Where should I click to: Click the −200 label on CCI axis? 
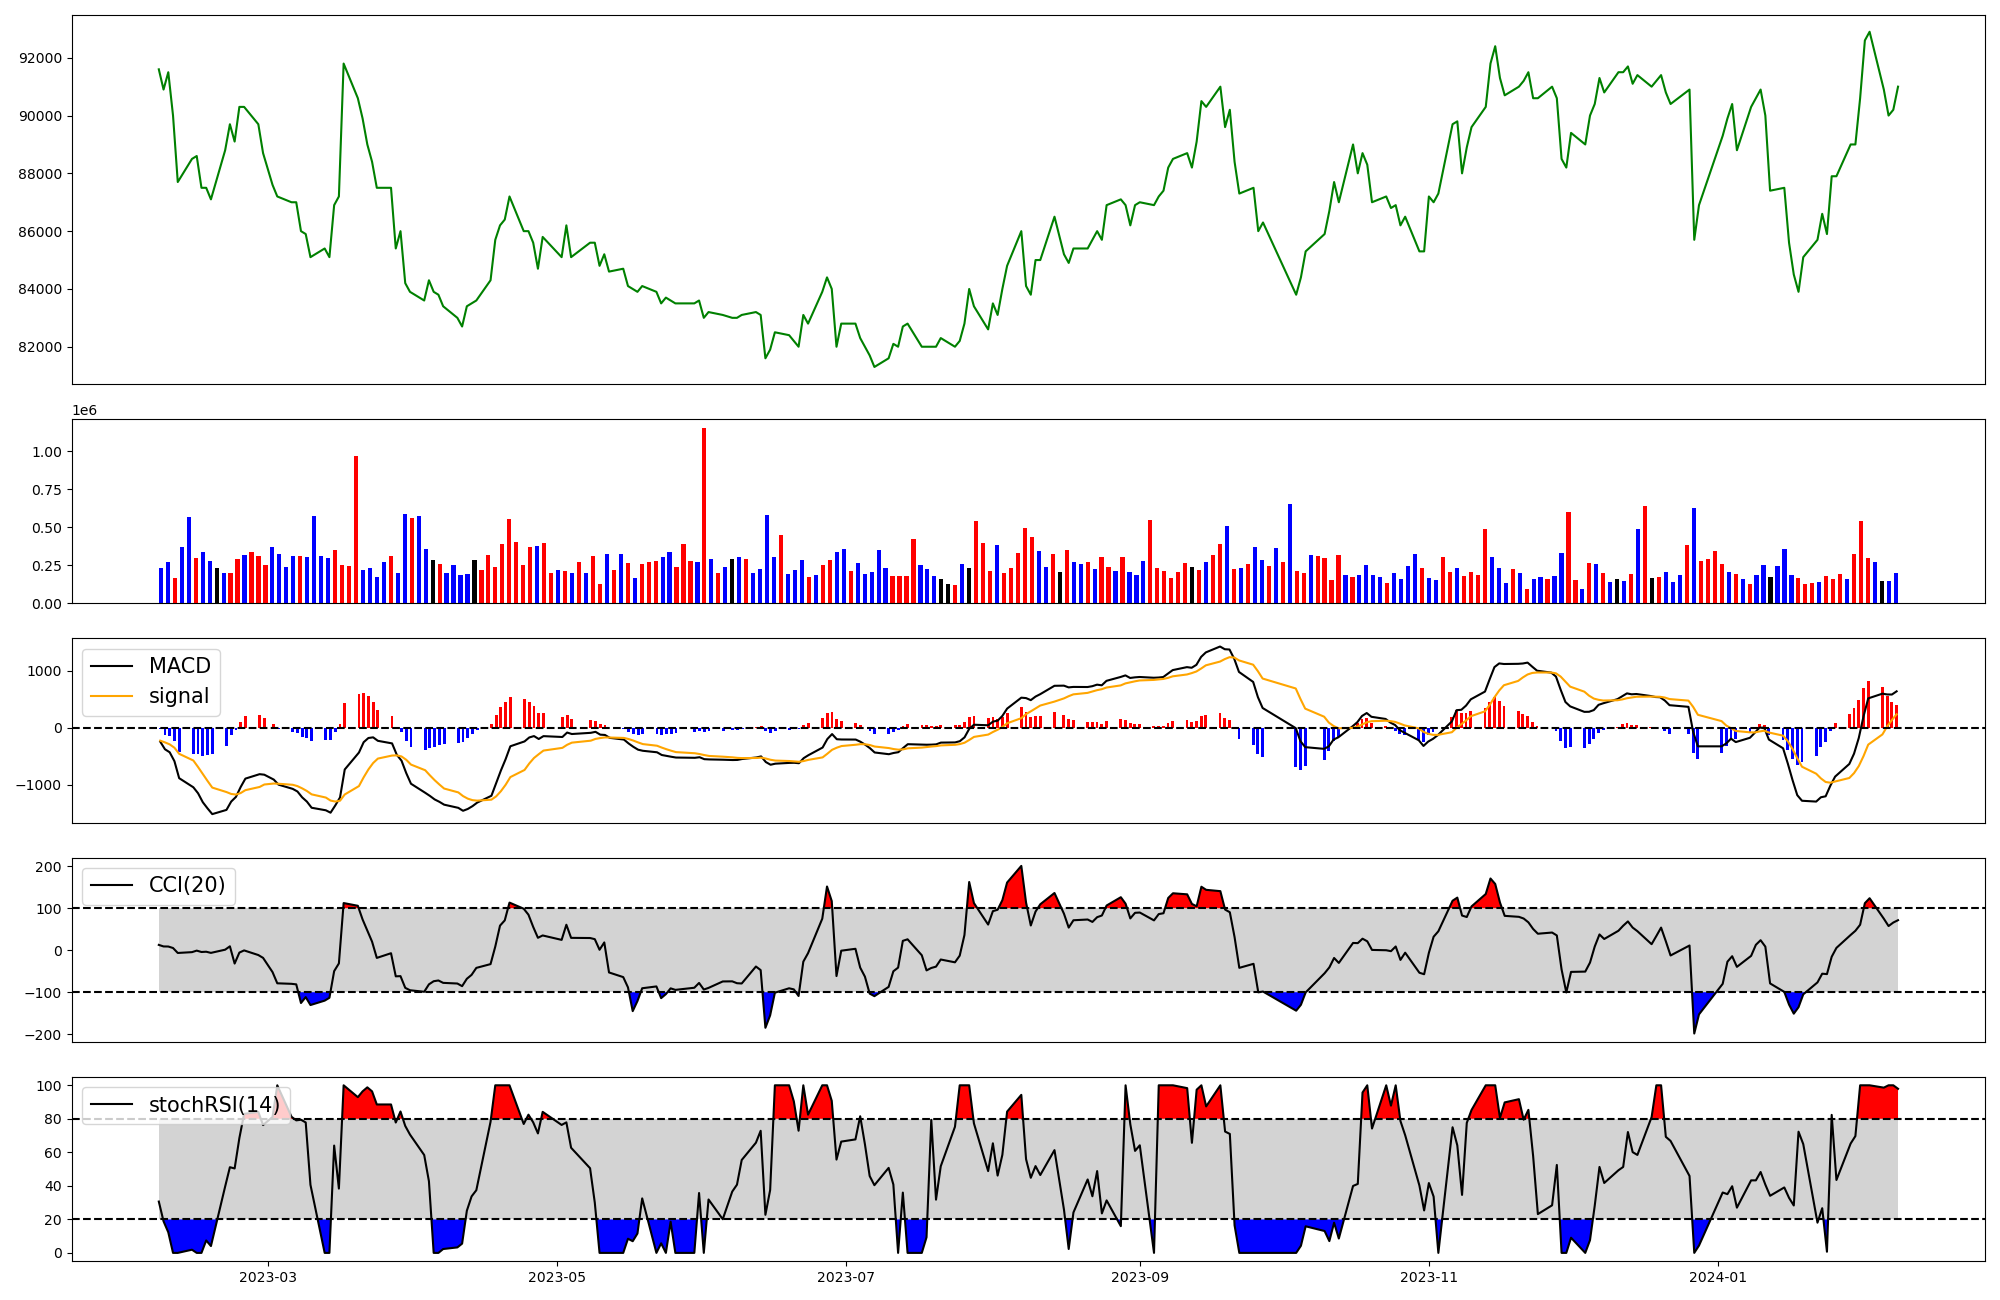coord(42,1035)
